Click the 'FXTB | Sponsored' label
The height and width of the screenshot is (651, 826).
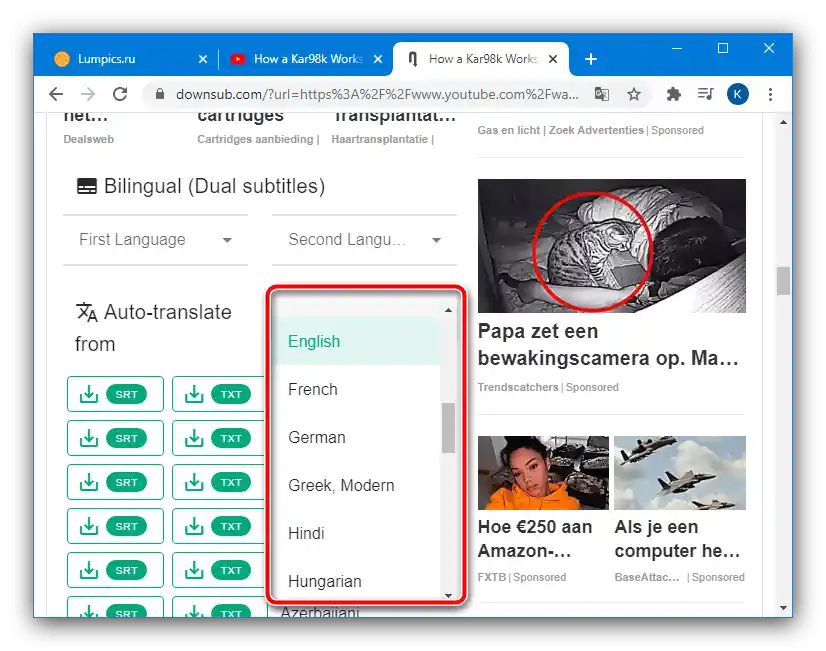click(522, 577)
